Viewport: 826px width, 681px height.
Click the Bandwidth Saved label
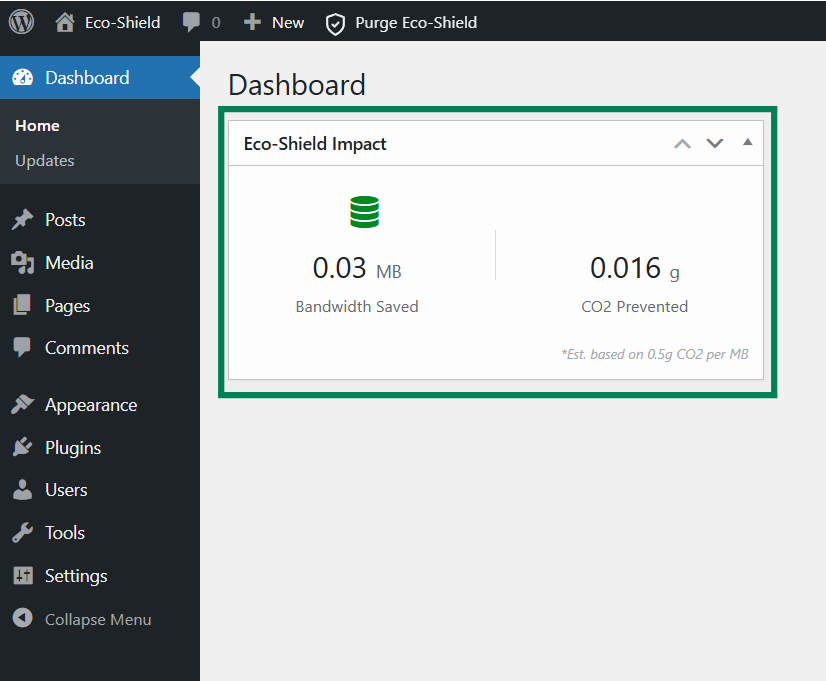[x=357, y=307]
